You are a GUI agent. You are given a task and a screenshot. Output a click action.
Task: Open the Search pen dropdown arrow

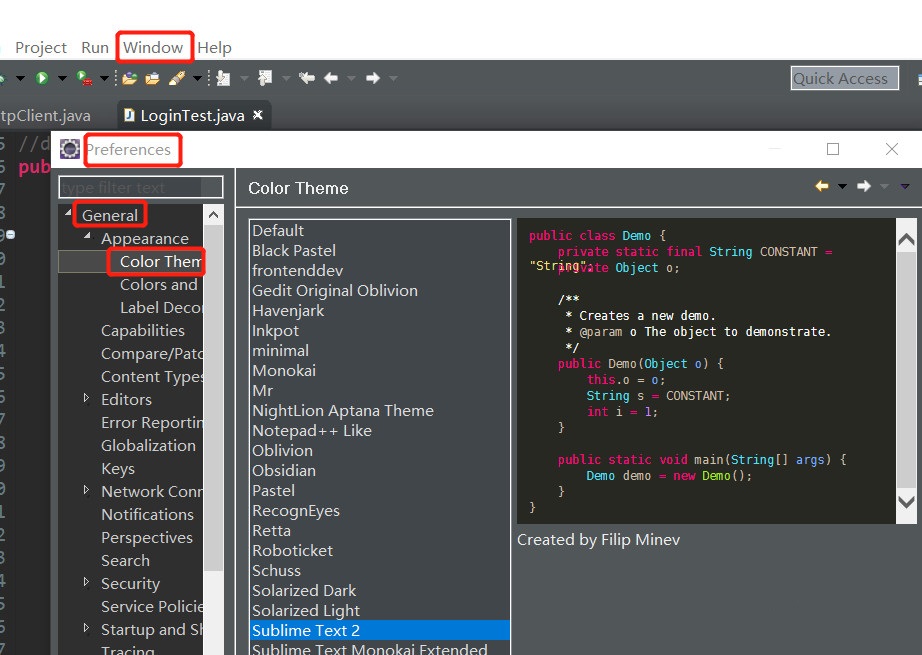(197, 78)
